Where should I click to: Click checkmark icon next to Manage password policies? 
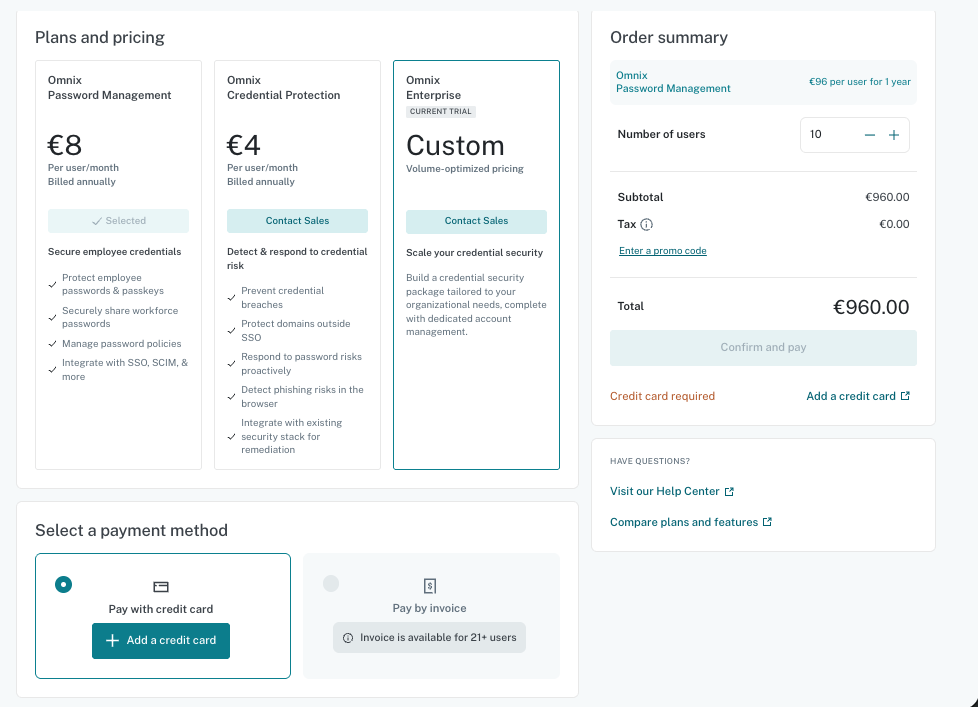[x=52, y=344]
